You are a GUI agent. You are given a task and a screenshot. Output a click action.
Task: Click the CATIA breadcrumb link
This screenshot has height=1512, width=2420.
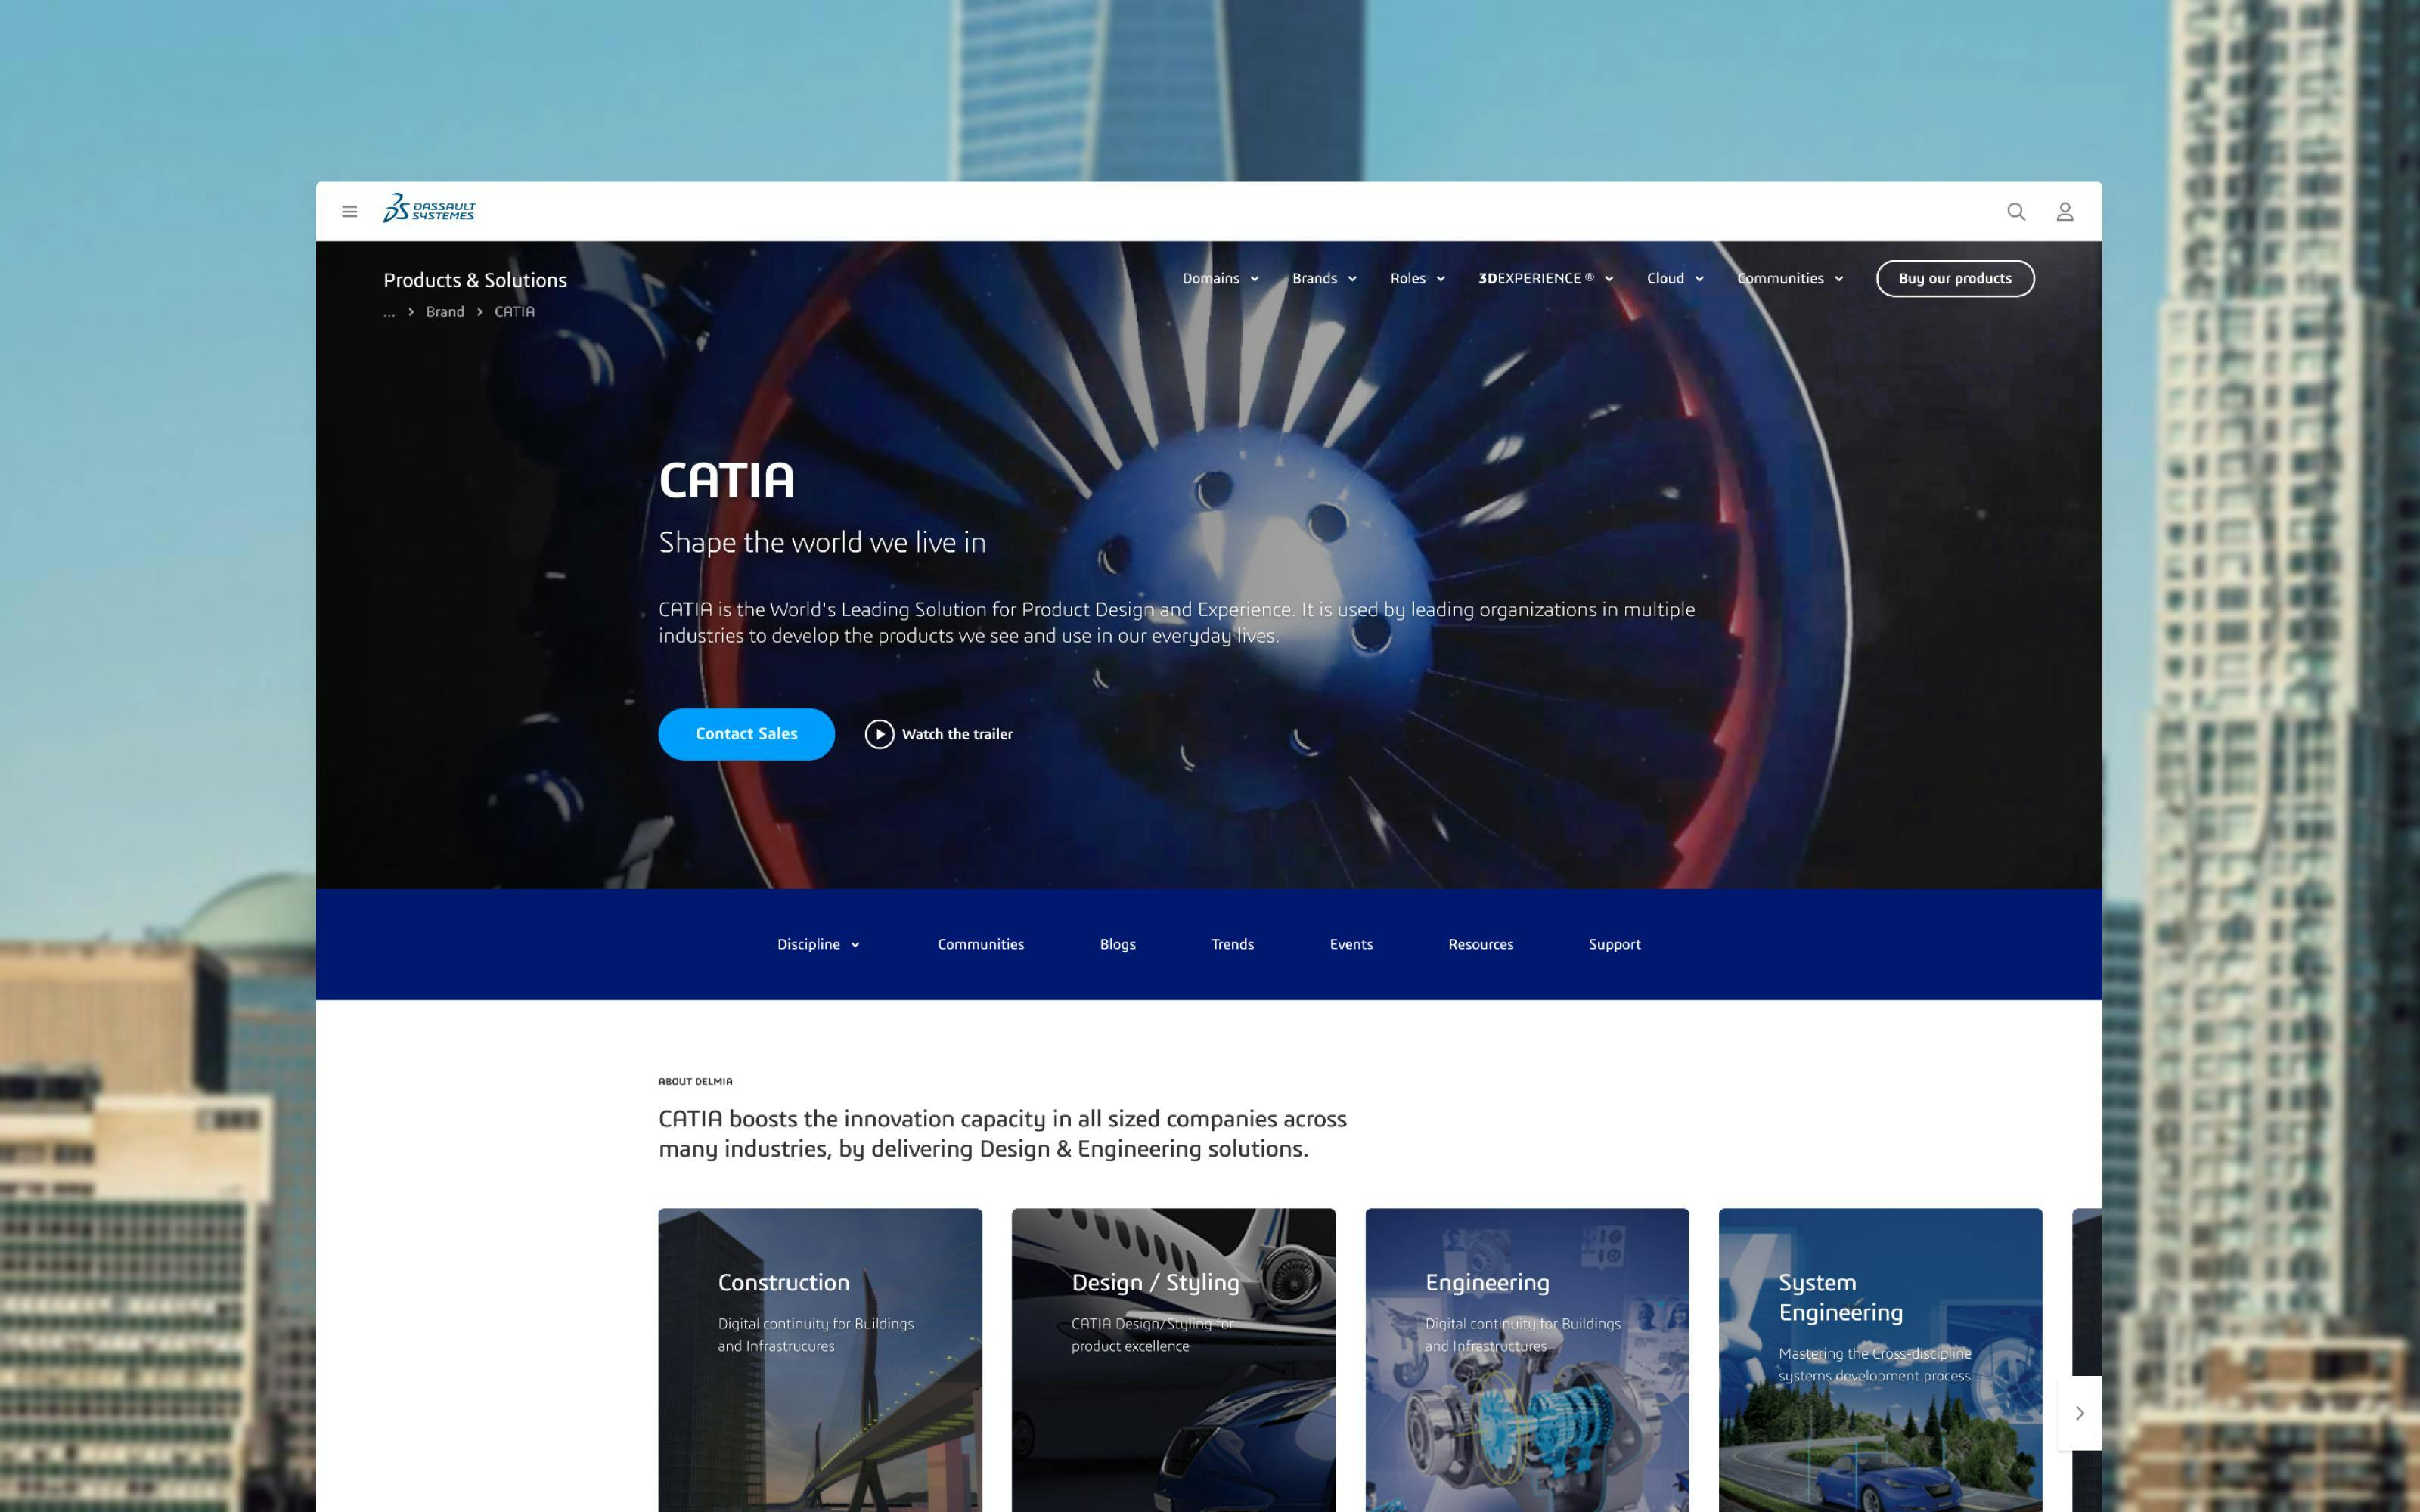(x=514, y=312)
